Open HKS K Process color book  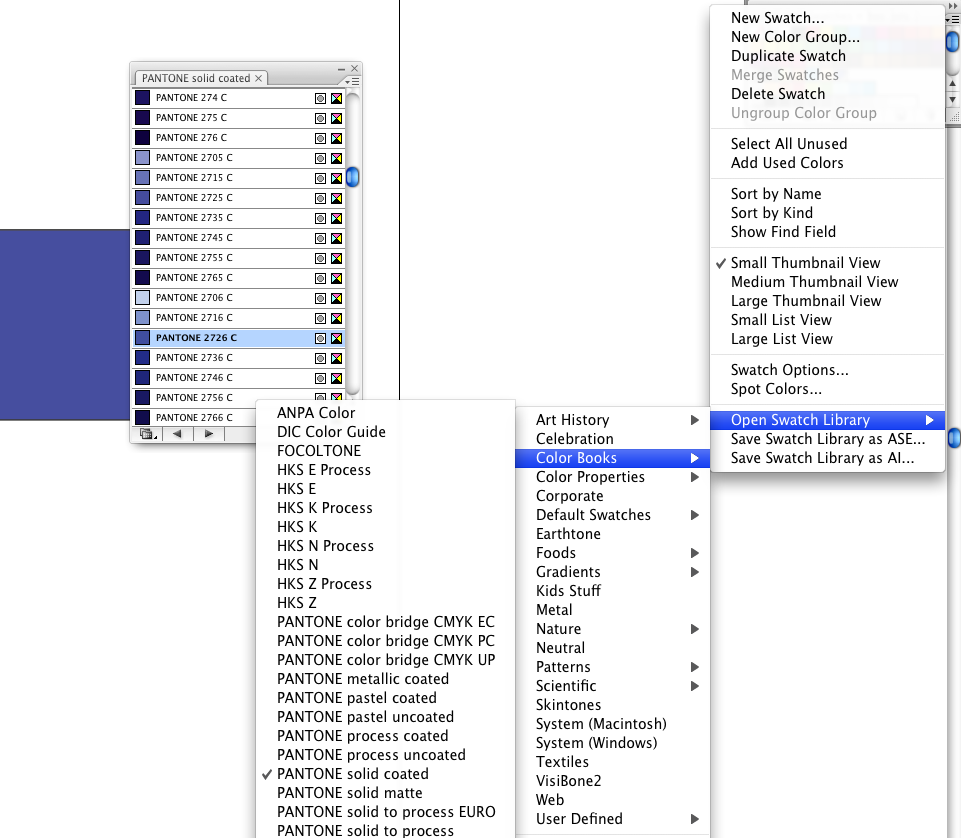point(324,508)
